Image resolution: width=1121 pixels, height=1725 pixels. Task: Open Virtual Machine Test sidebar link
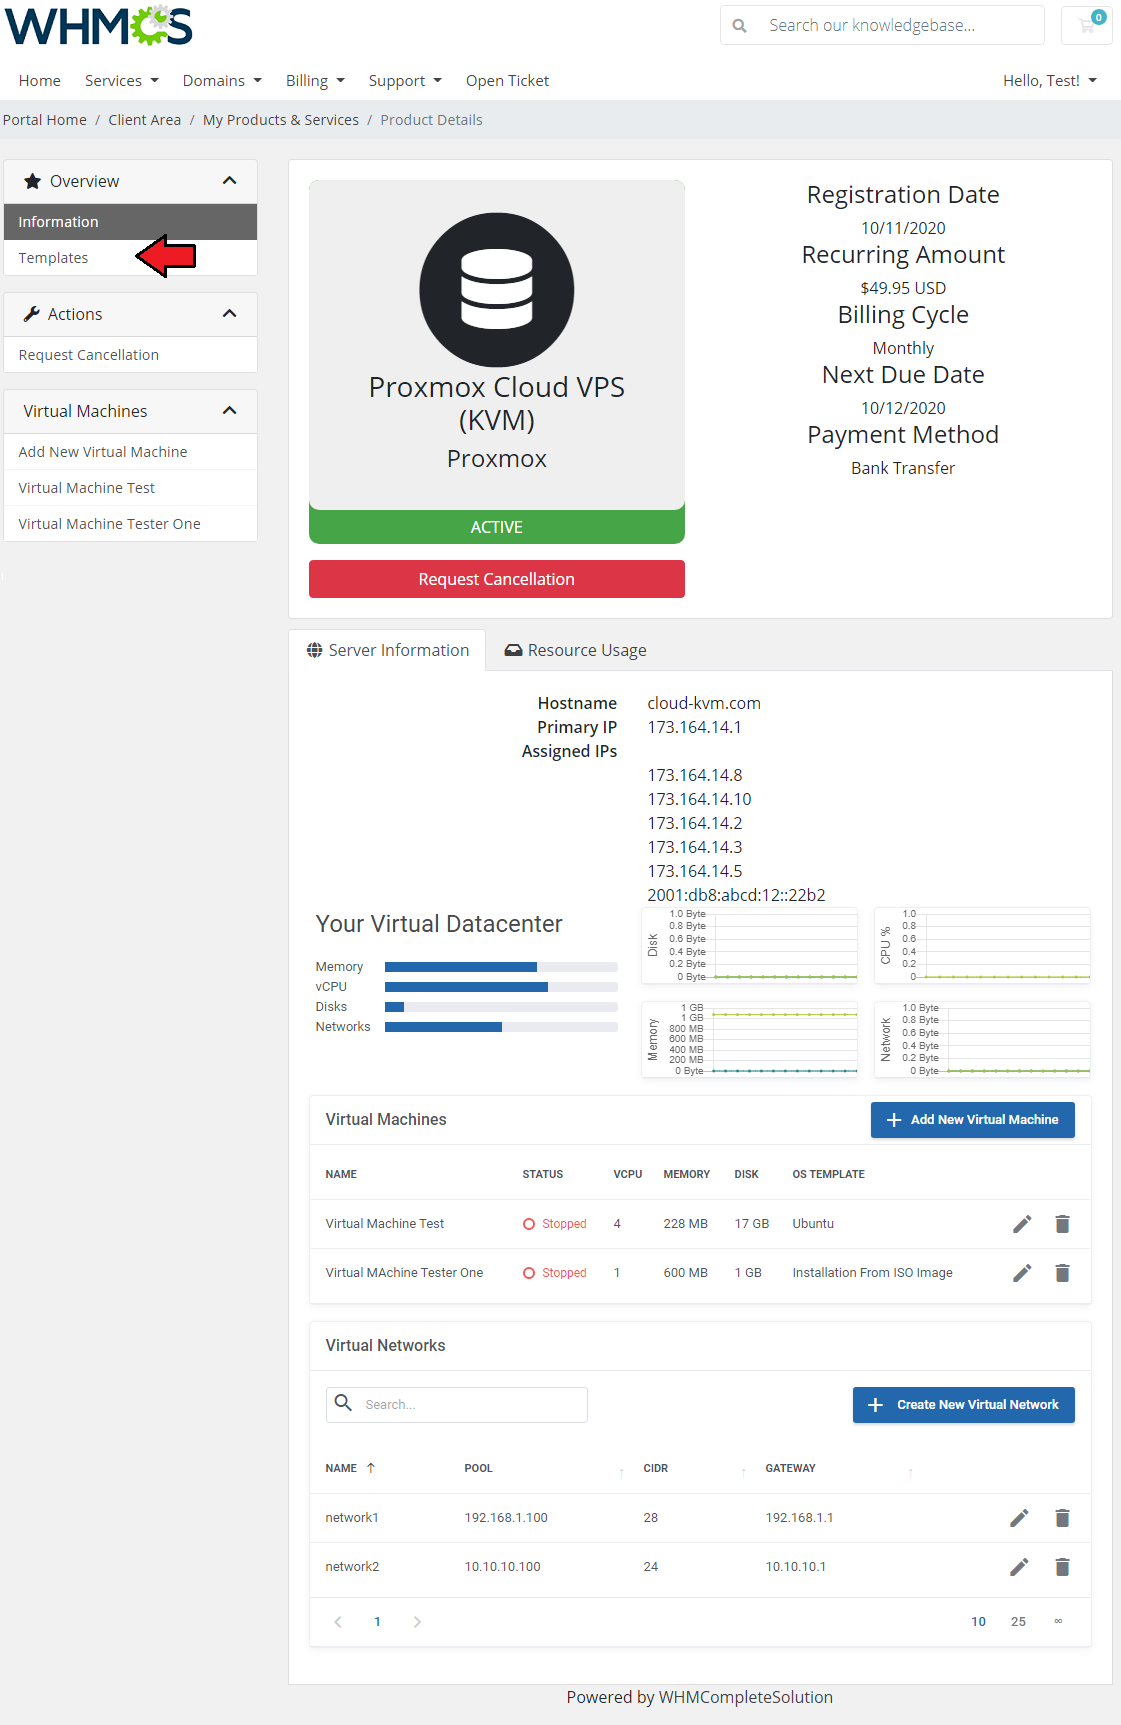[130, 488]
